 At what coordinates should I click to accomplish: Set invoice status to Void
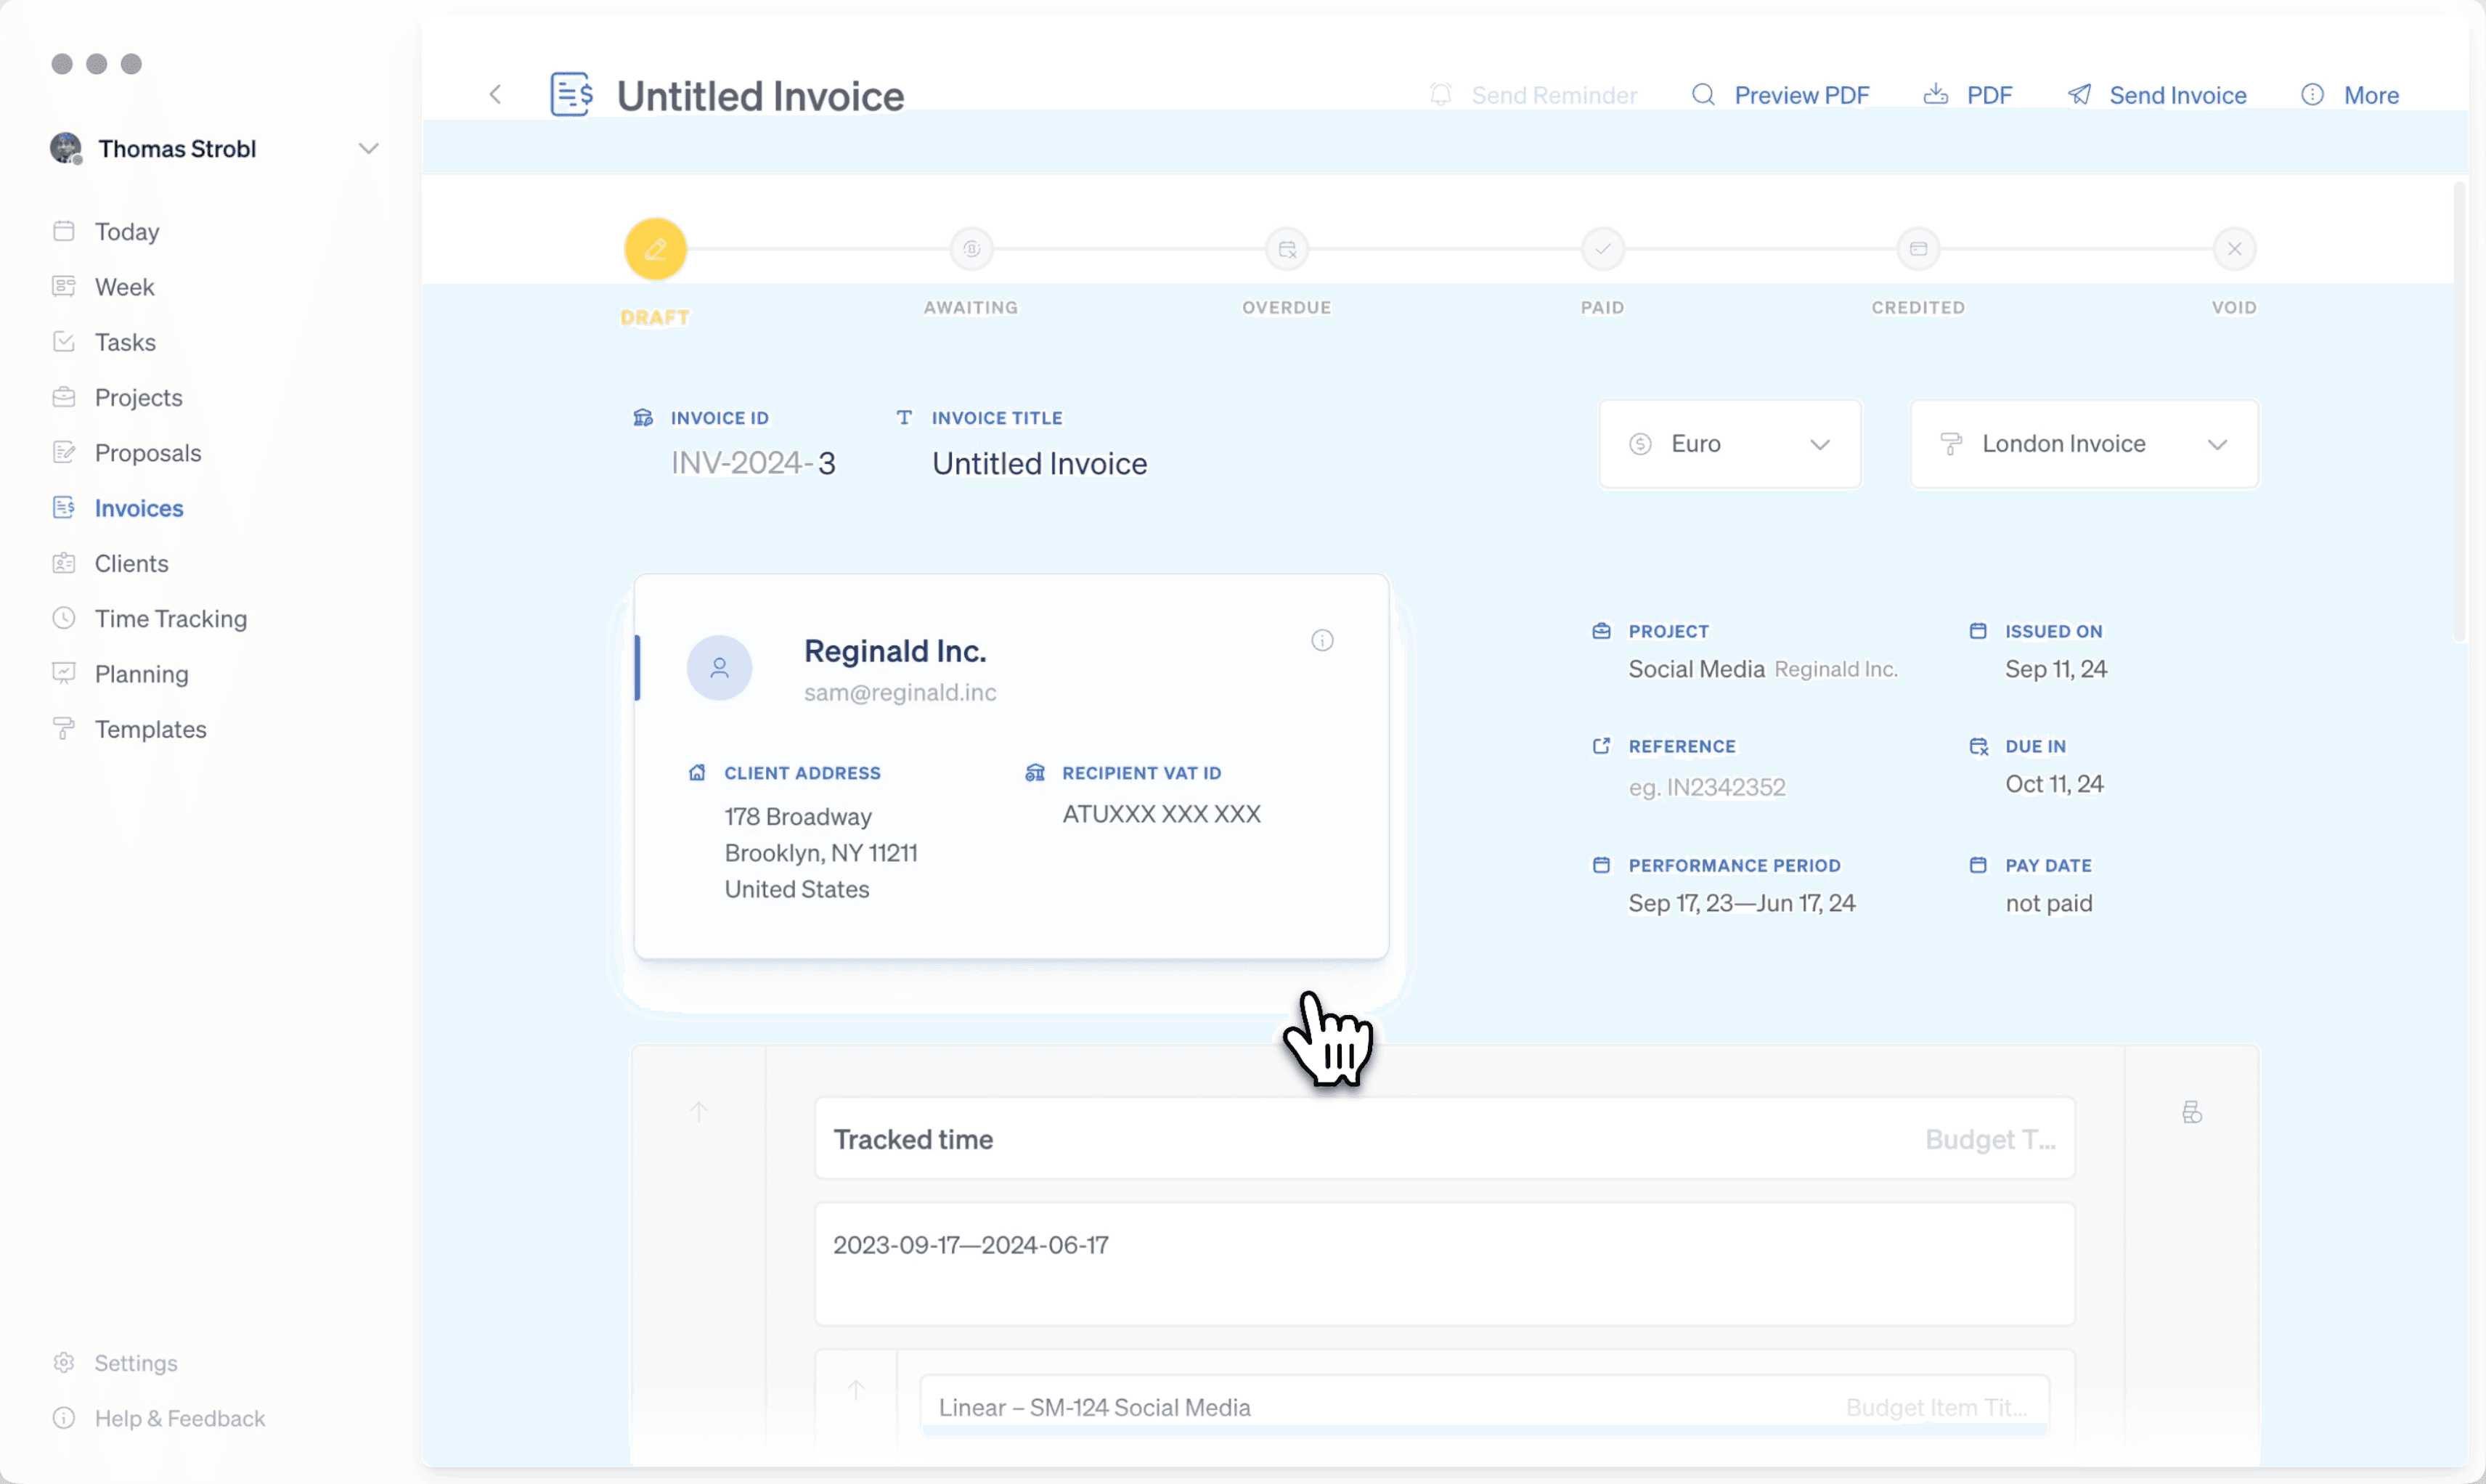[2234, 249]
